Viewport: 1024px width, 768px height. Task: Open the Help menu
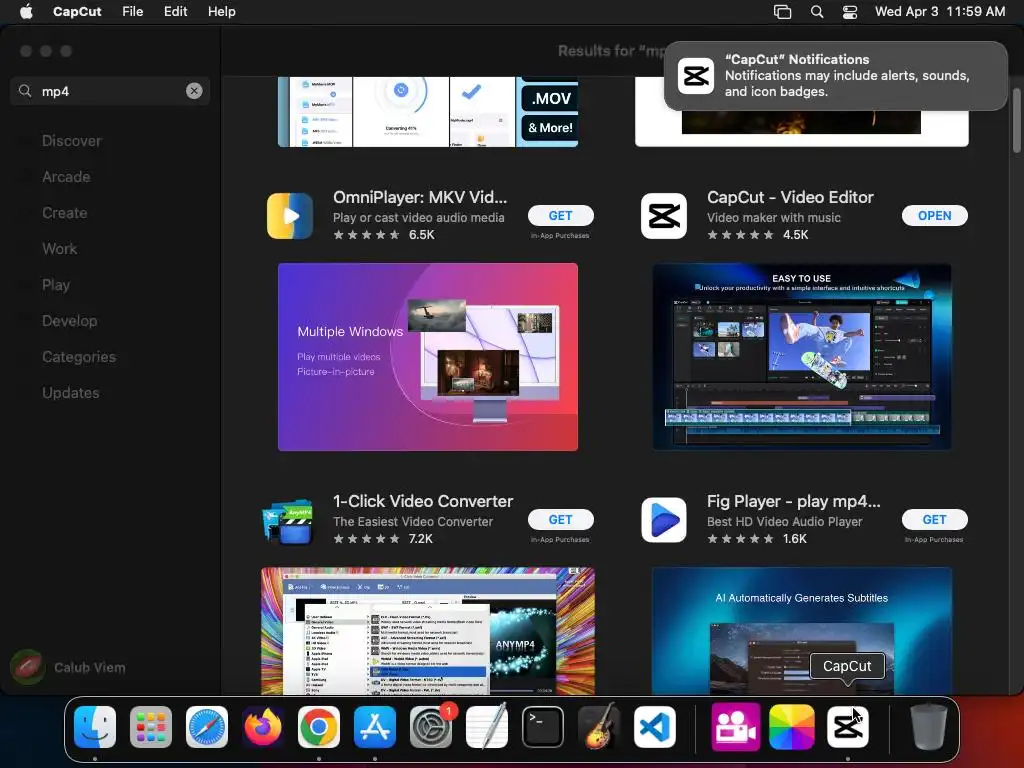(221, 12)
